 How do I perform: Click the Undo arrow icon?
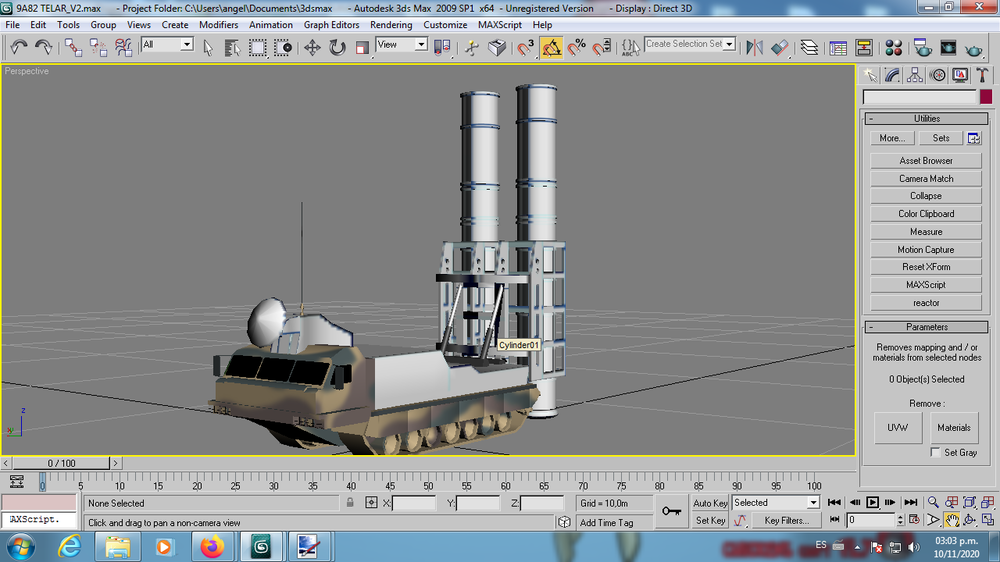pyautogui.click(x=18, y=47)
